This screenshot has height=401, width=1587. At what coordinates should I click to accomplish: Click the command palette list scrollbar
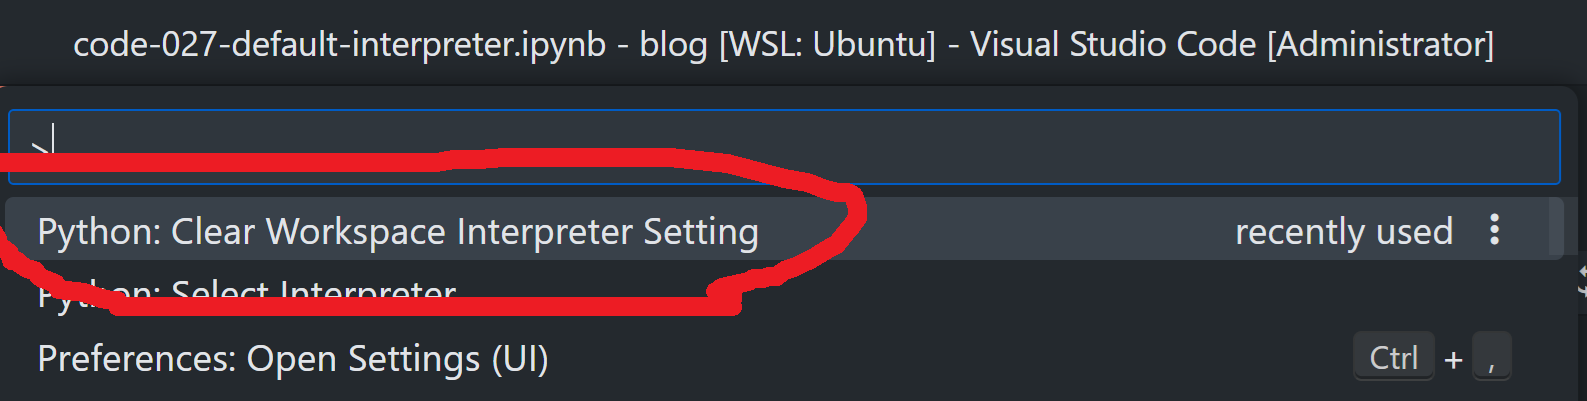tap(1556, 229)
